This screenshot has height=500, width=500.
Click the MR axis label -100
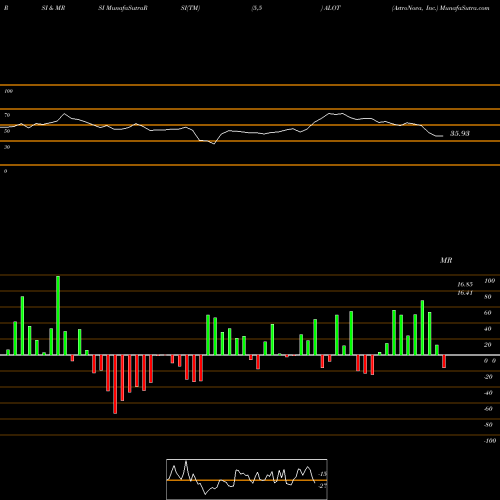click(x=490, y=441)
